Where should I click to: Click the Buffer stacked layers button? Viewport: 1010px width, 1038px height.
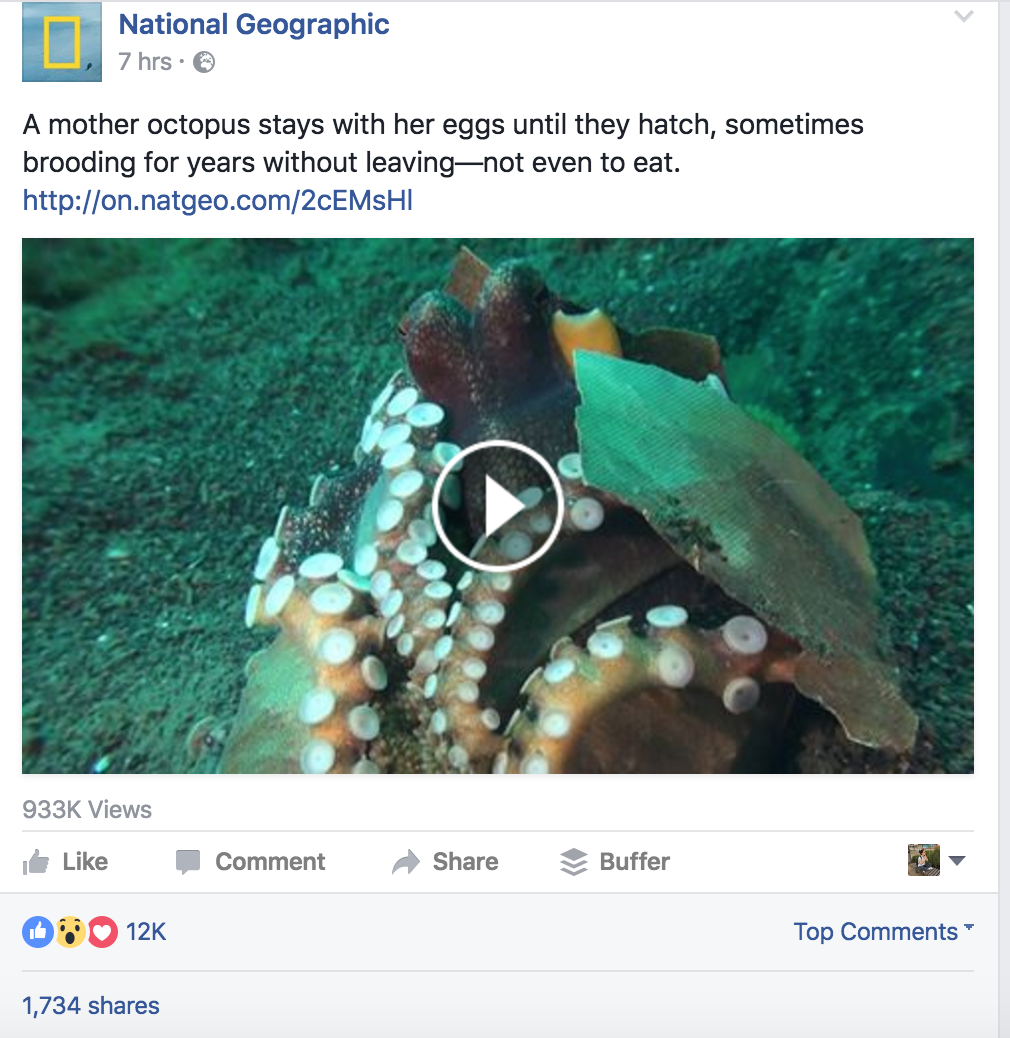[614, 862]
